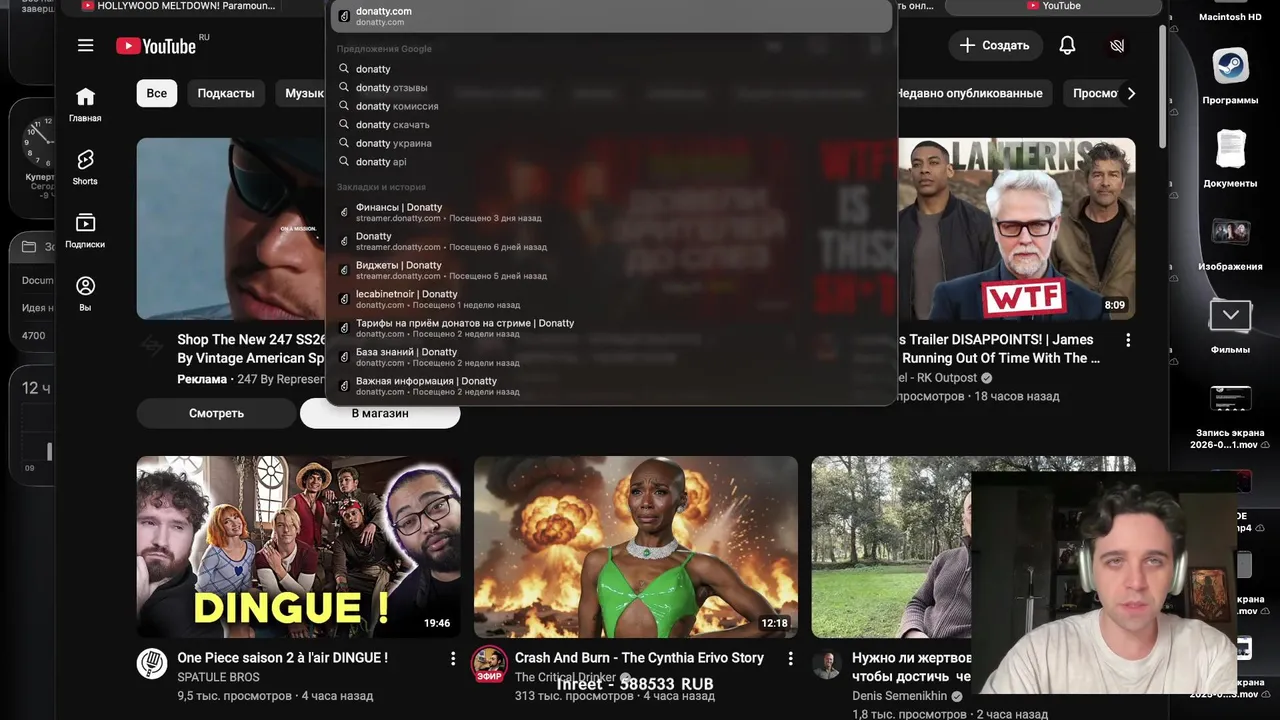Open Подписки in the sidebar
This screenshot has height=720, width=1280.
click(85, 230)
